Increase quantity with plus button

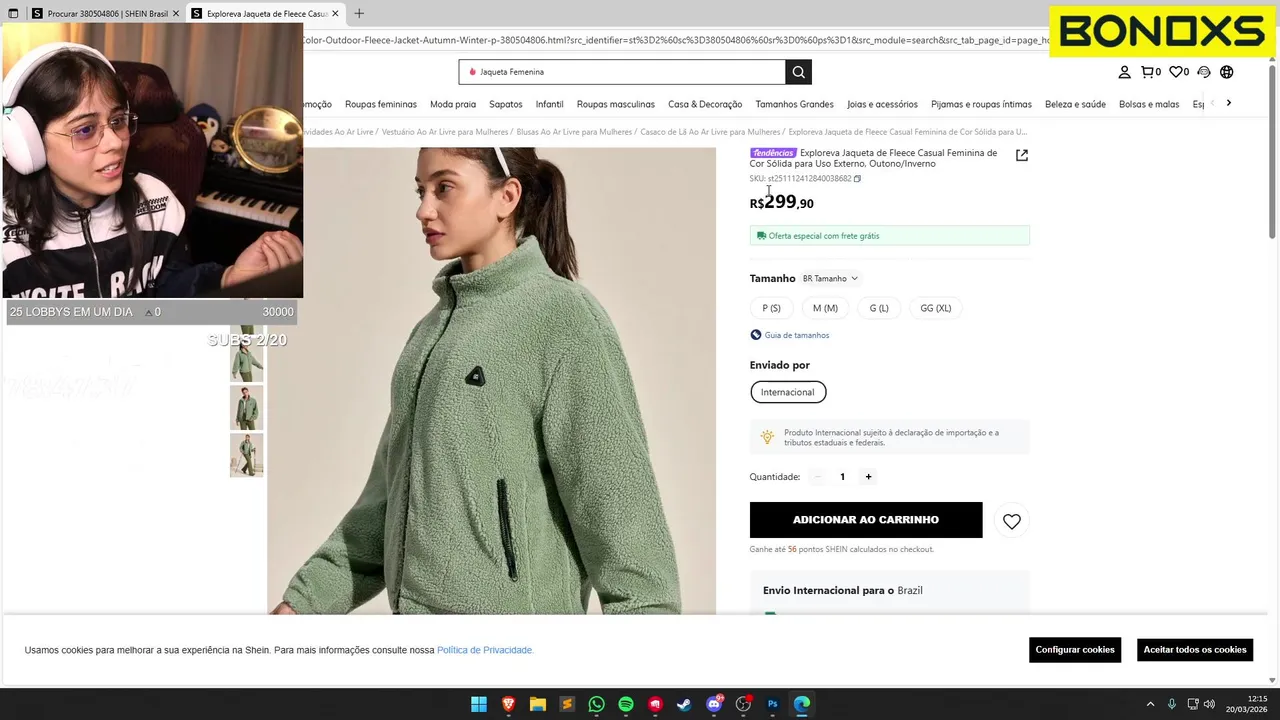[x=868, y=477]
